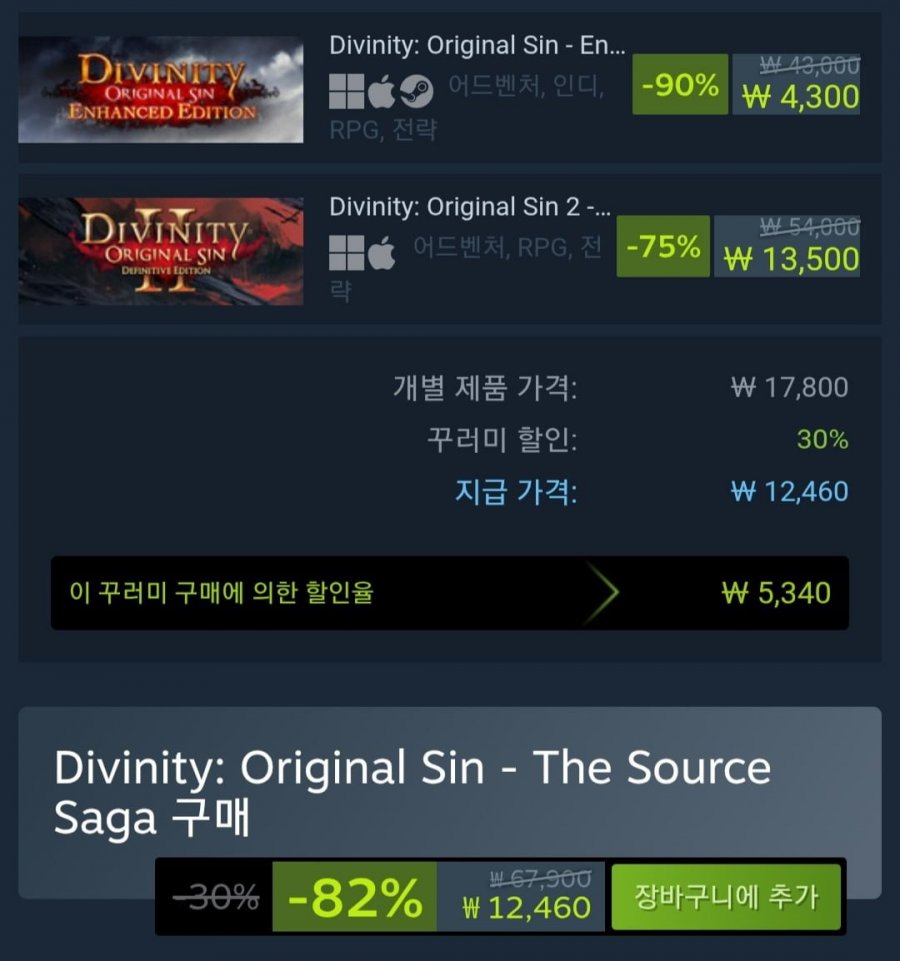The width and height of the screenshot is (900, 961).
Task: Click the Windows icon for Divinity Original Sin Enhanced
Action: (346, 91)
